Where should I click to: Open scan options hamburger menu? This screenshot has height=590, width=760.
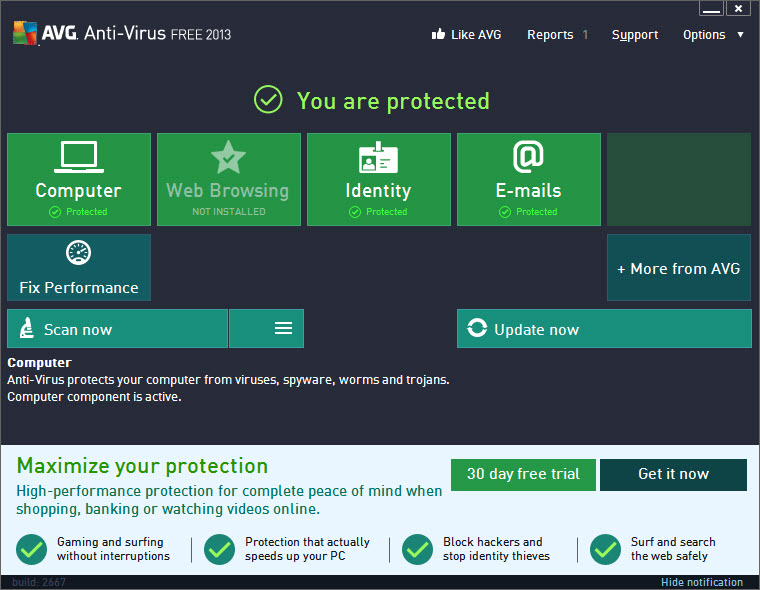click(283, 329)
